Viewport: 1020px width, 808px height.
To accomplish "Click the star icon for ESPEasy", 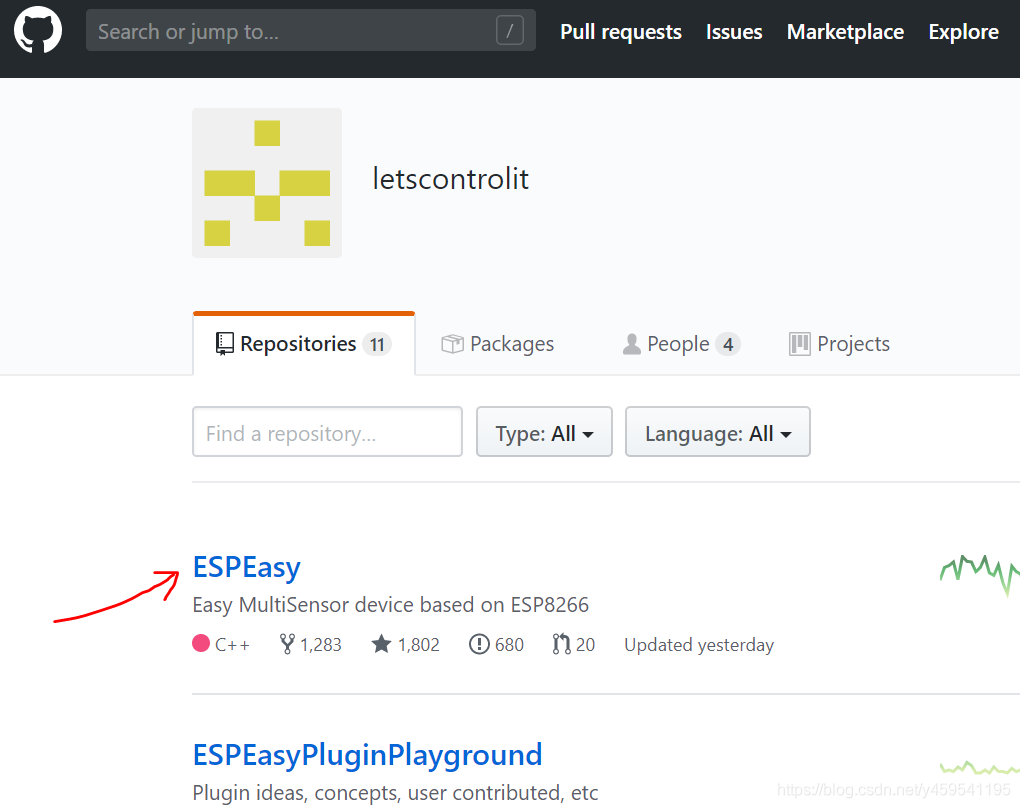I will point(381,644).
